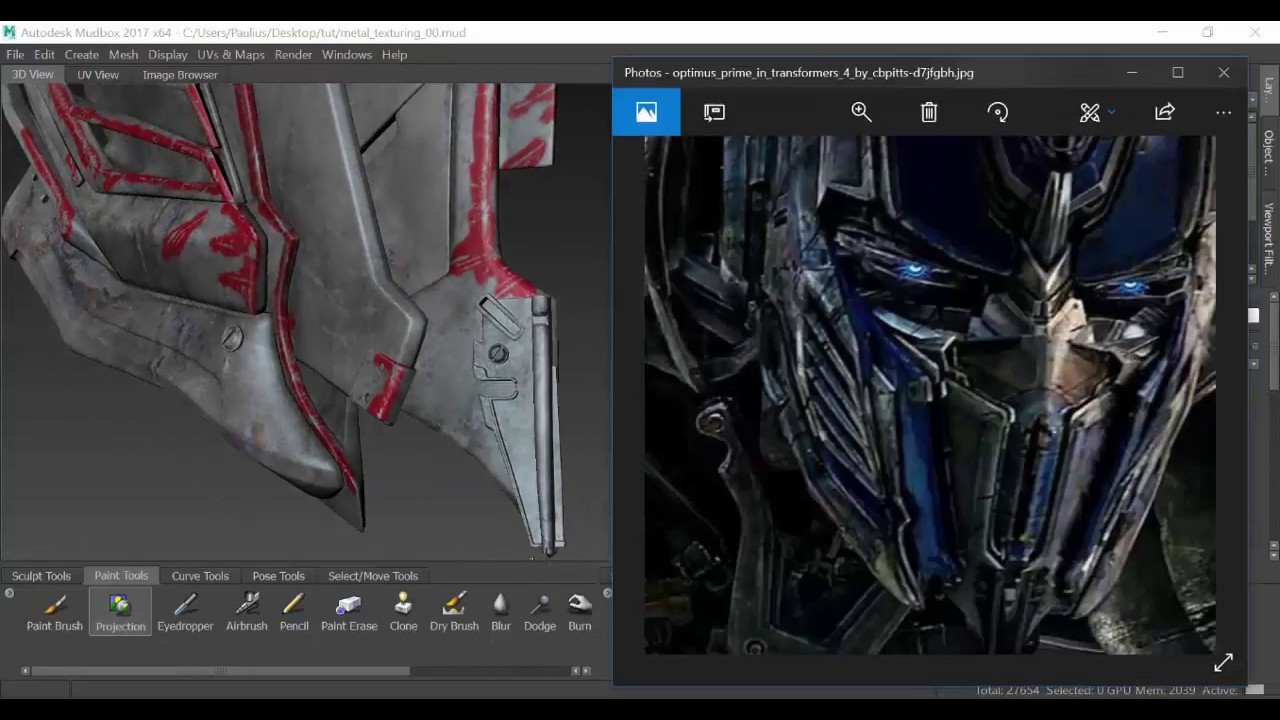
Task: Zoom the photo with the magnifier icon
Action: (x=861, y=112)
